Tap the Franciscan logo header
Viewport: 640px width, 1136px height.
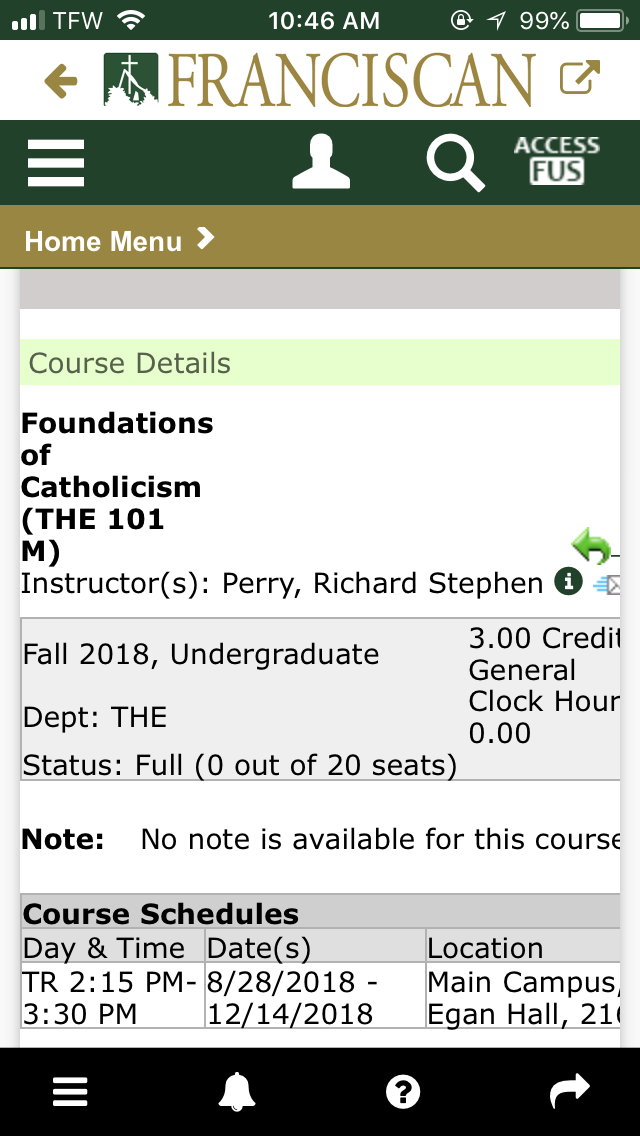(320, 81)
